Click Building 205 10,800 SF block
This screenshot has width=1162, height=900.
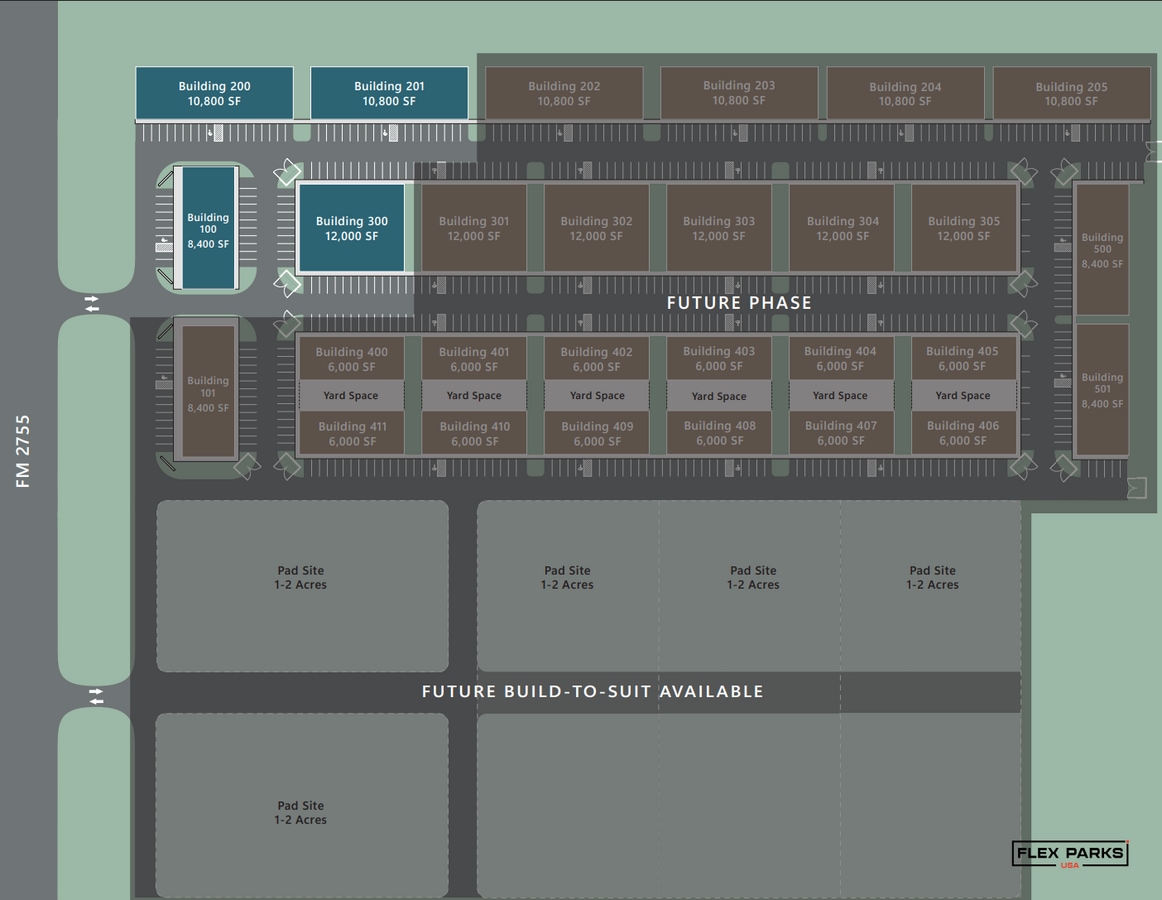[1072, 93]
